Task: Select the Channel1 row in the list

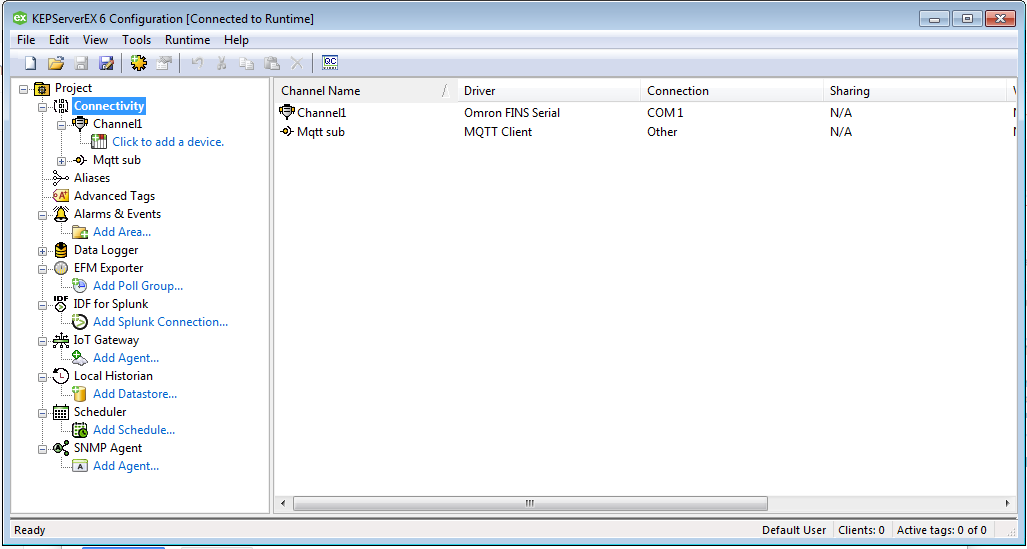Action: pyautogui.click(x=645, y=113)
